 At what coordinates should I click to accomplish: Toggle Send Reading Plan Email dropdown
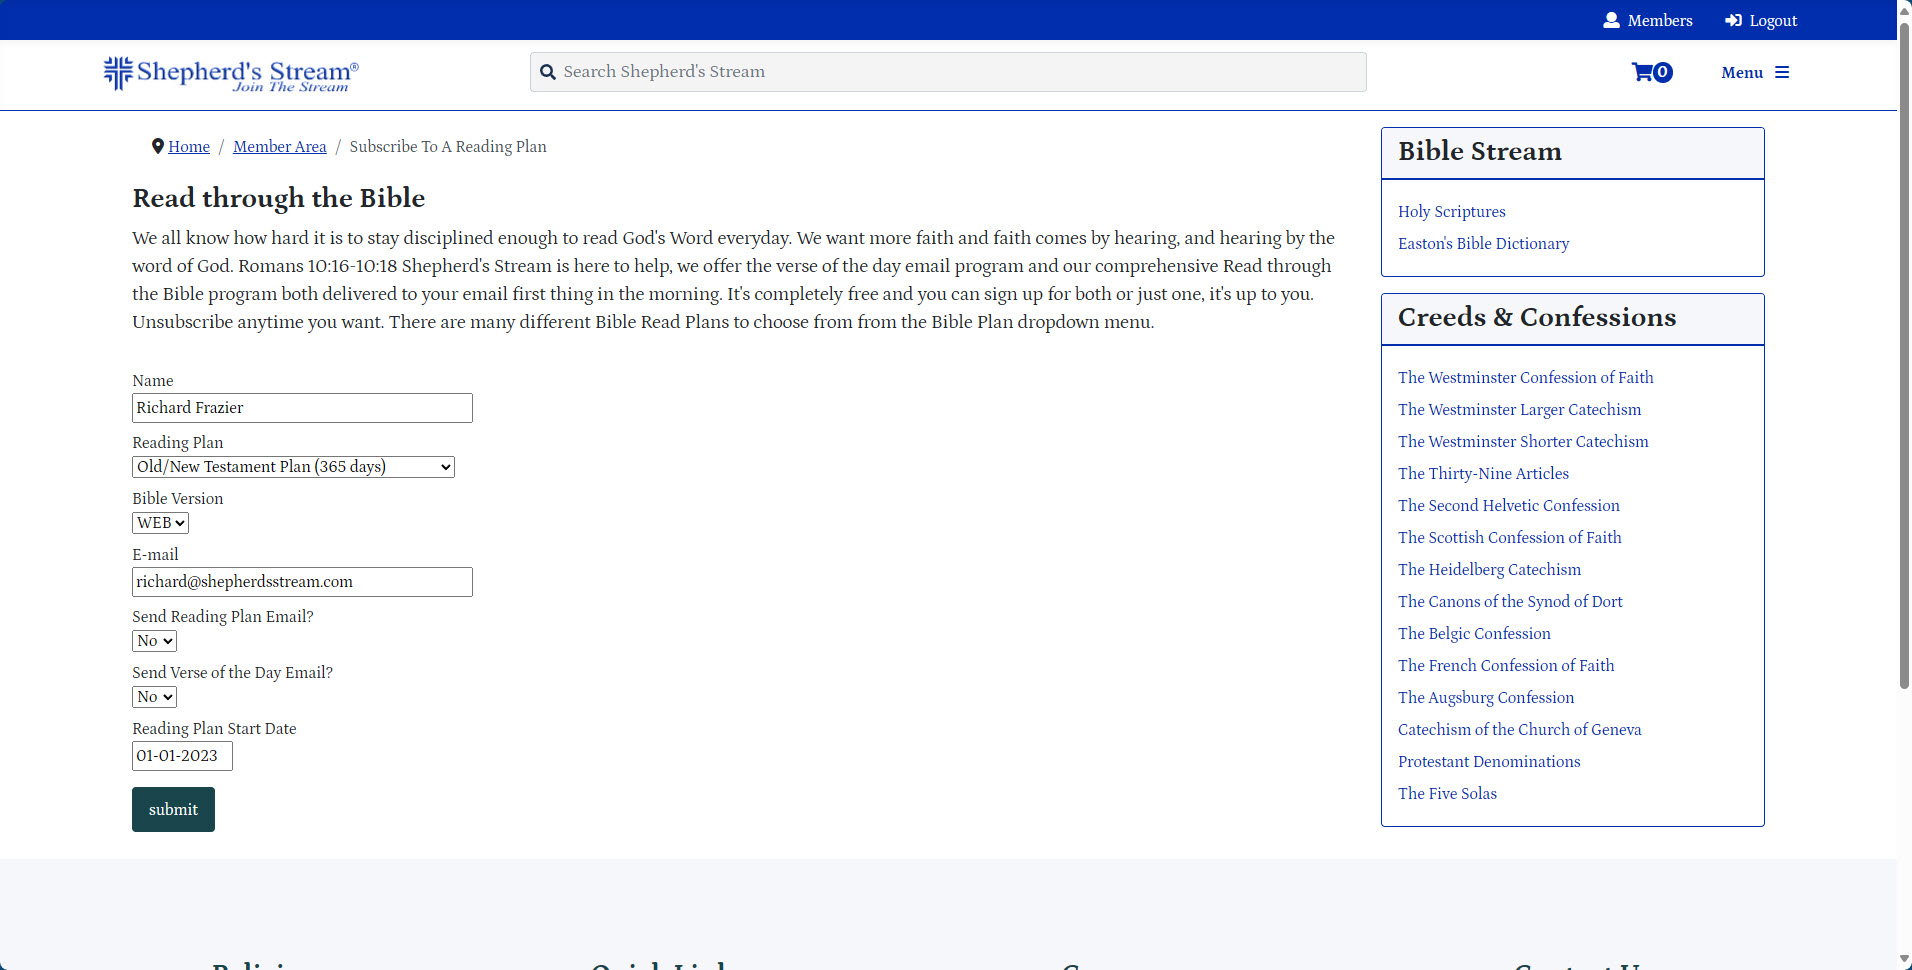click(x=154, y=641)
